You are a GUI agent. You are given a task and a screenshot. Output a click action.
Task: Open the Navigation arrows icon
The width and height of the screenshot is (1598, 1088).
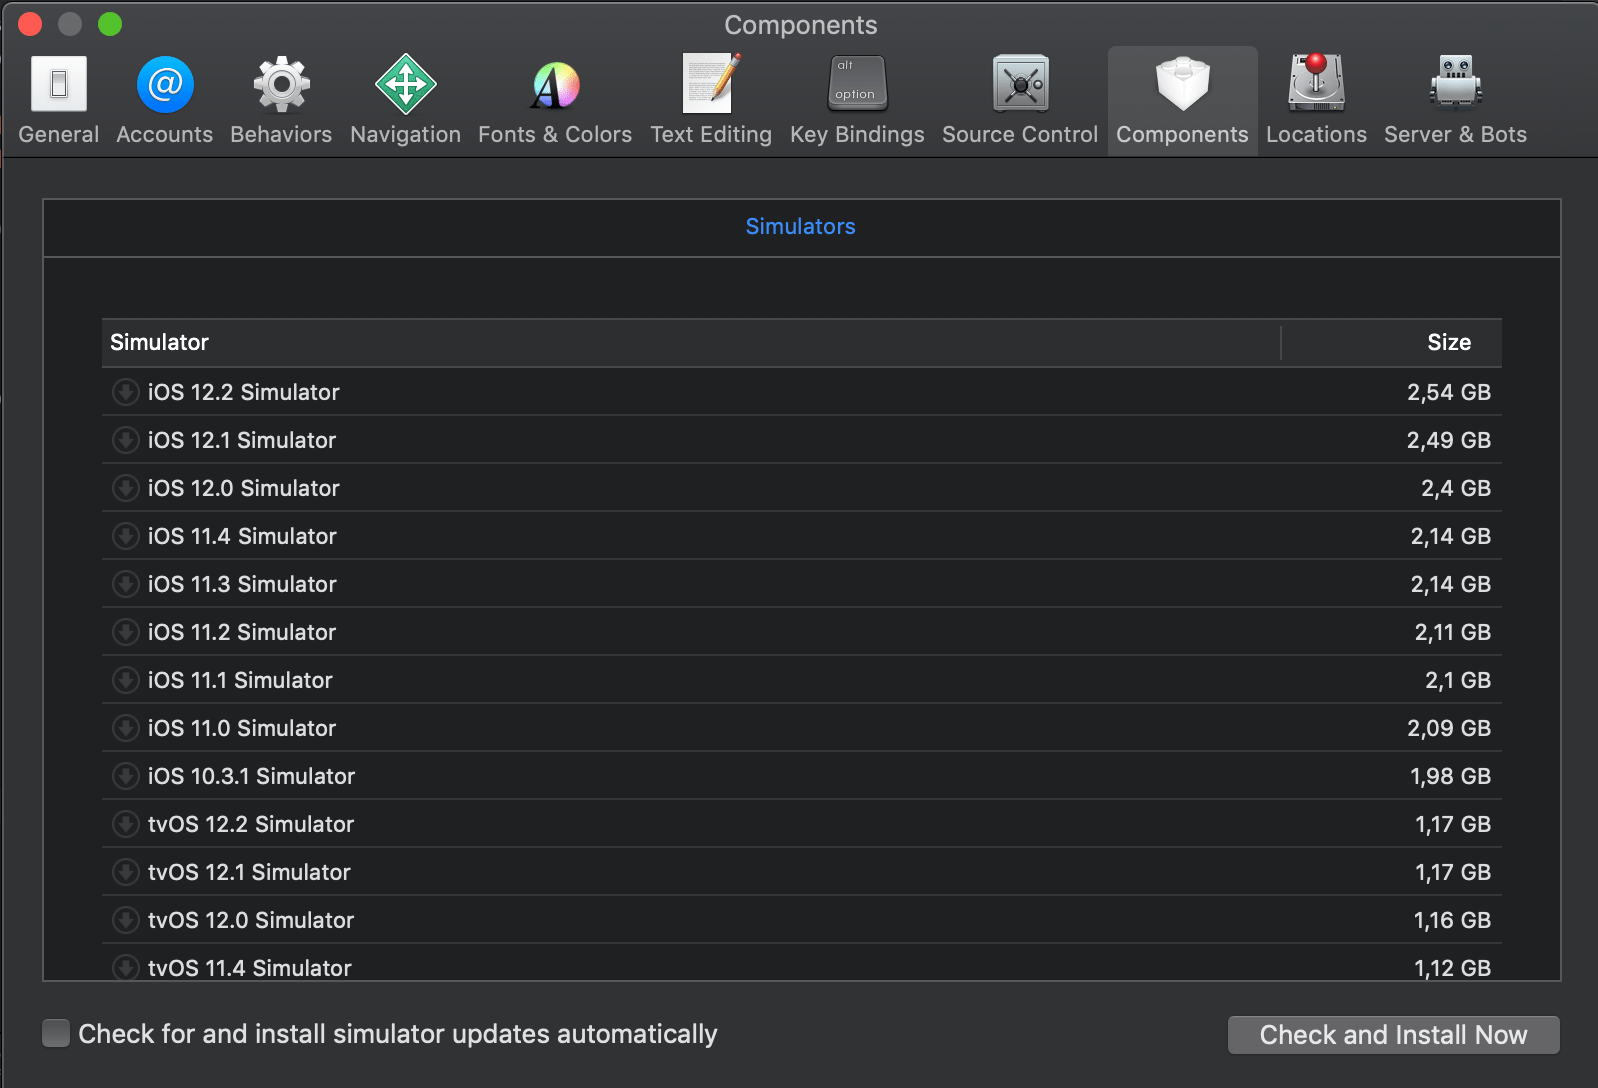point(405,84)
